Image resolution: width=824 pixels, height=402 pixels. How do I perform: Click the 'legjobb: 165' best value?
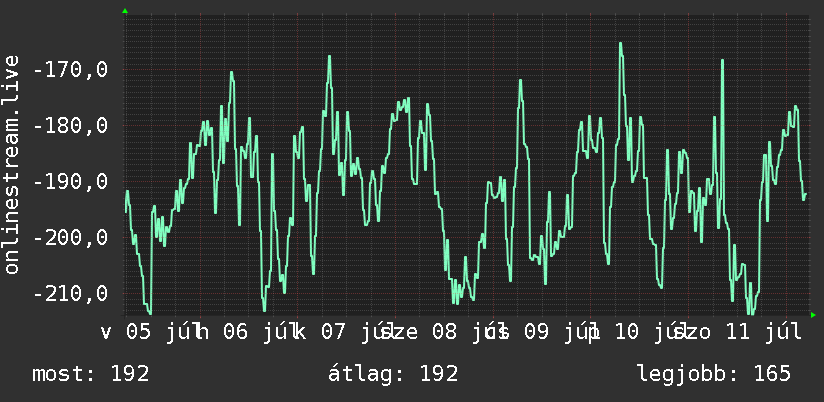pyautogui.click(x=714, y=374)
